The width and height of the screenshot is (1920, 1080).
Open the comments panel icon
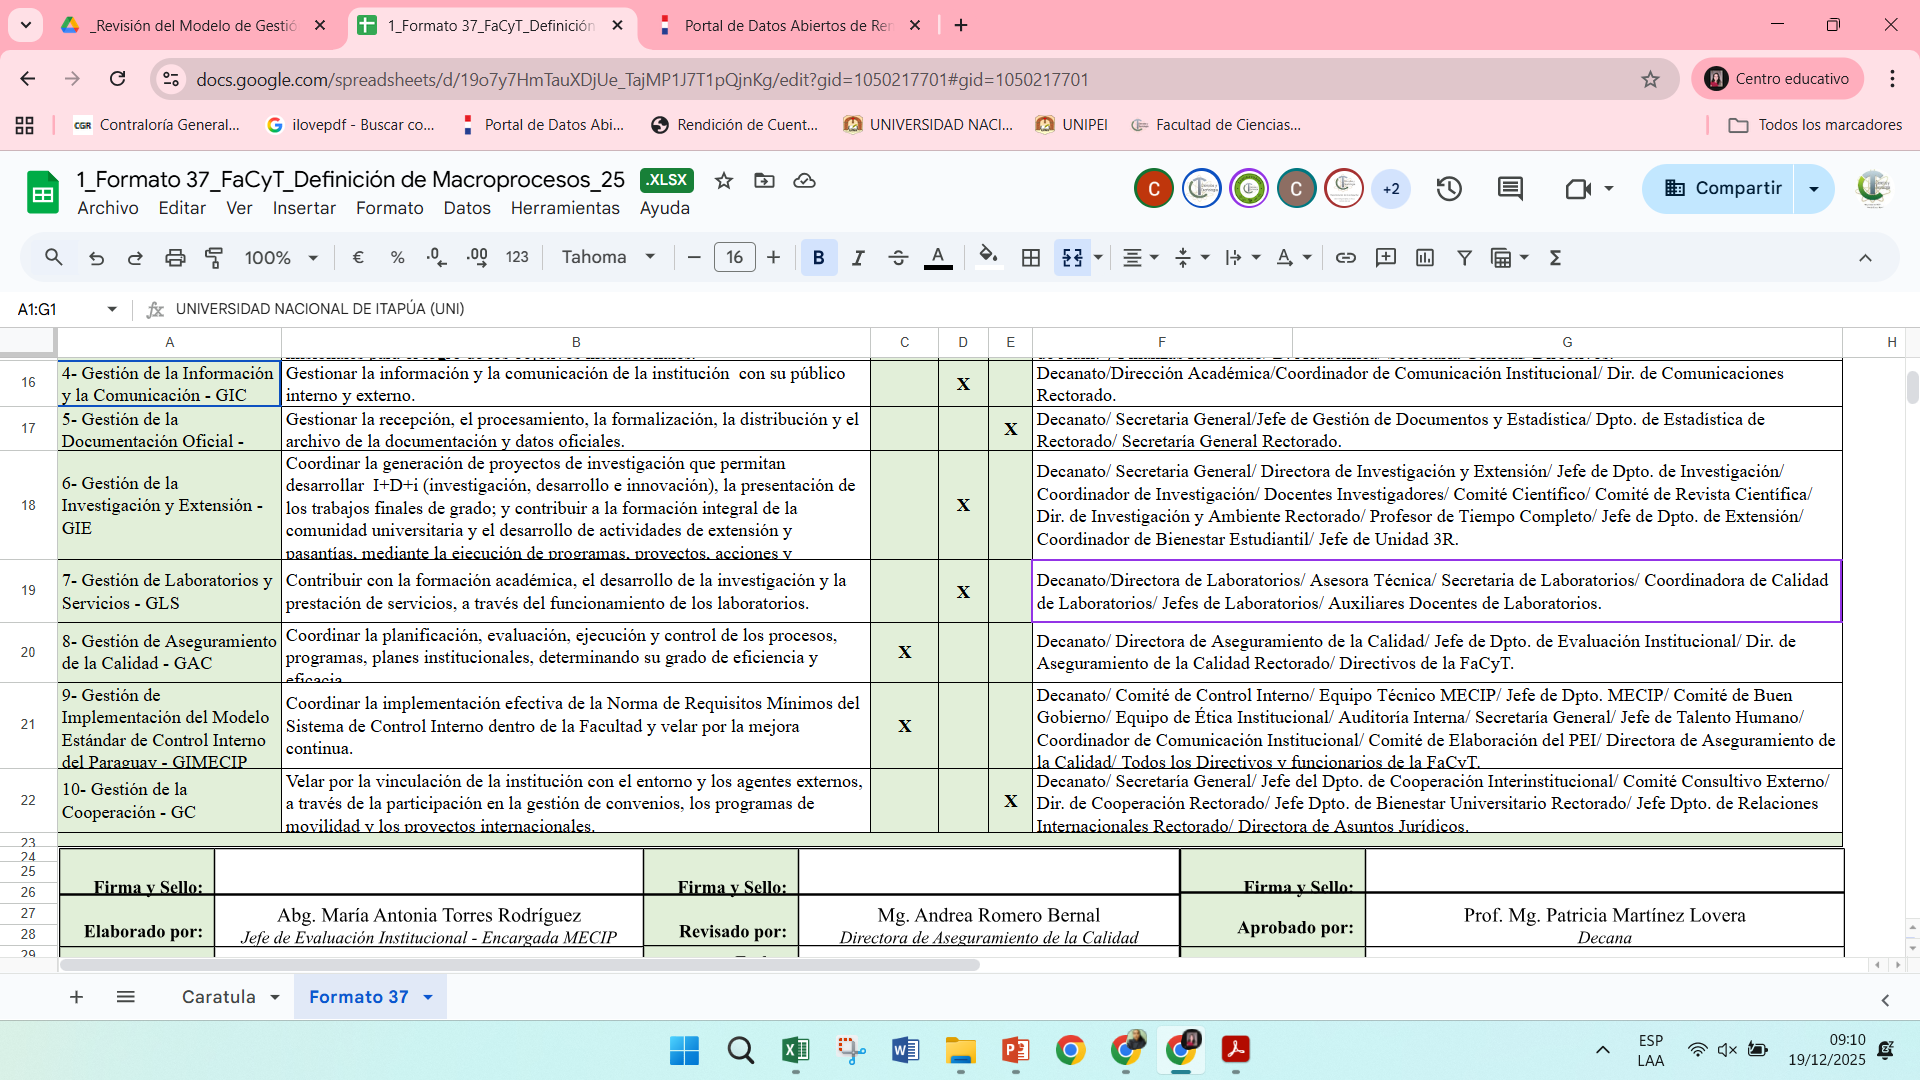pyautogui.click(x=1510, y=189)
